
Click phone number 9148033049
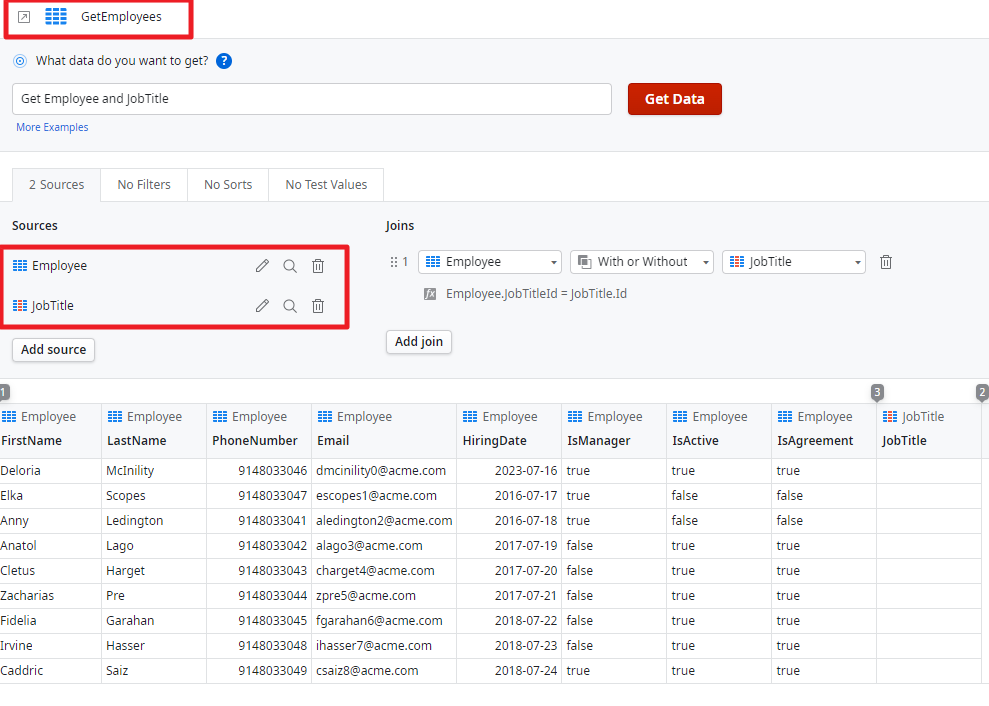tap(272, 671)
